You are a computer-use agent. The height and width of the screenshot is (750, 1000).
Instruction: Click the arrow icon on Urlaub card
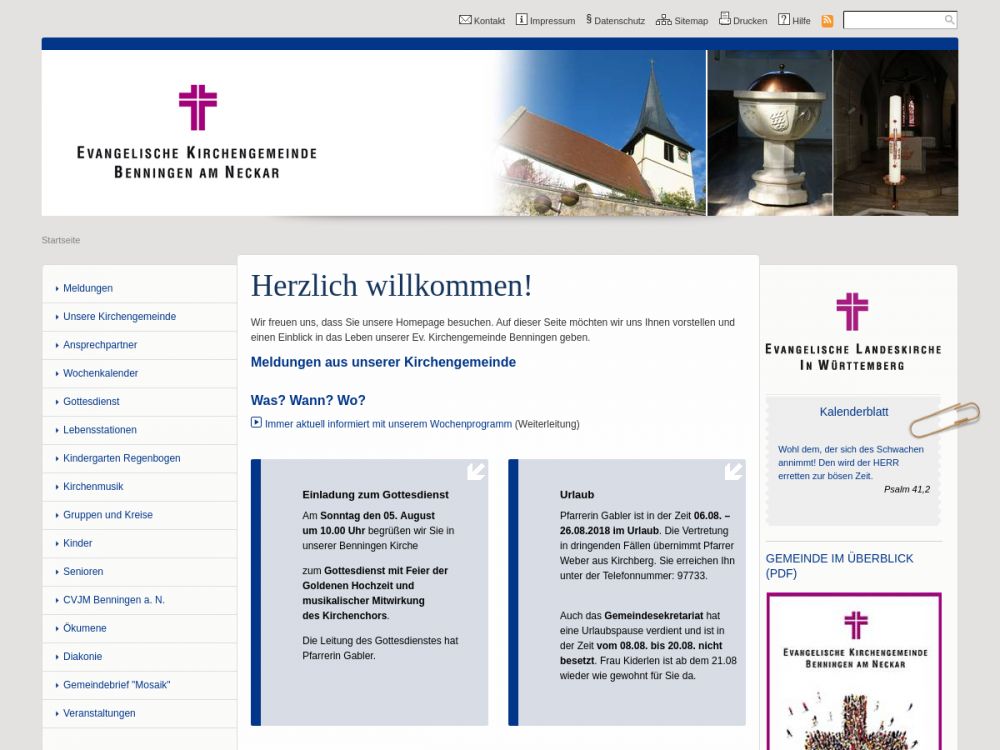click(x=733, y=471)
